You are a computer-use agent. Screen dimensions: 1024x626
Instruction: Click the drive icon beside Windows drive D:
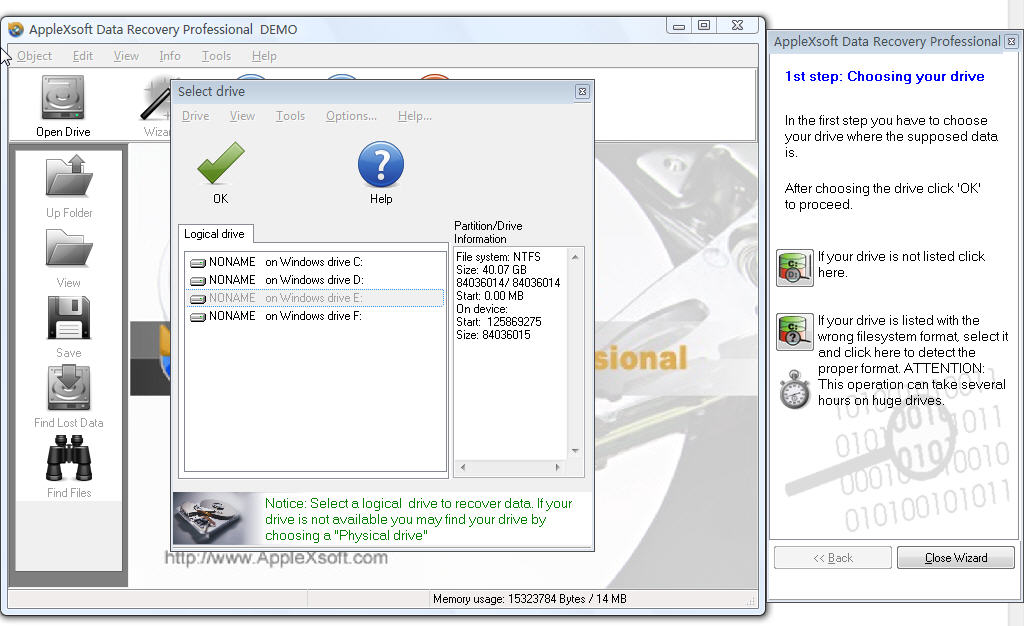pos(198,281)
